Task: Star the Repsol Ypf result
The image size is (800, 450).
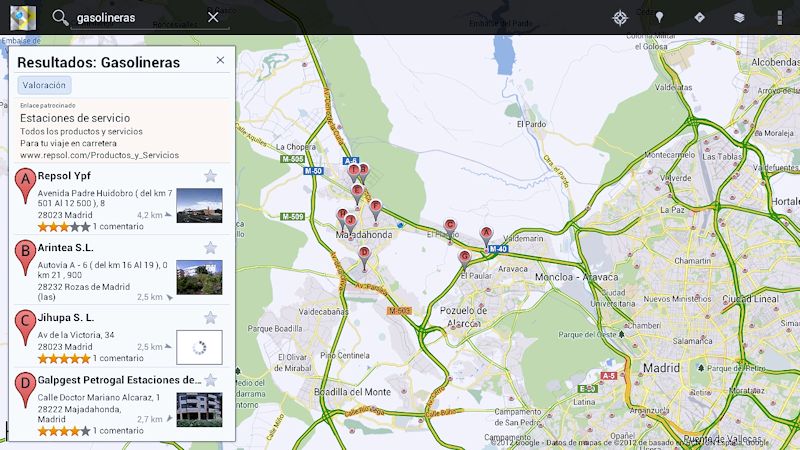Action: (x=210, y=176)
